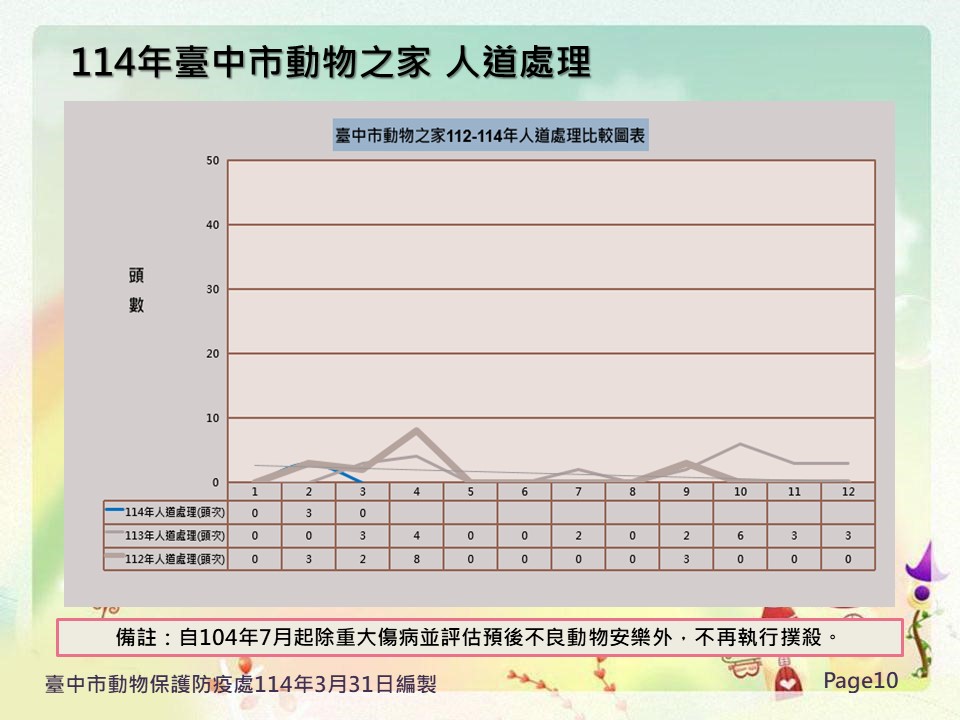Click the y-axis label "10"

click(x=212, y=418)
